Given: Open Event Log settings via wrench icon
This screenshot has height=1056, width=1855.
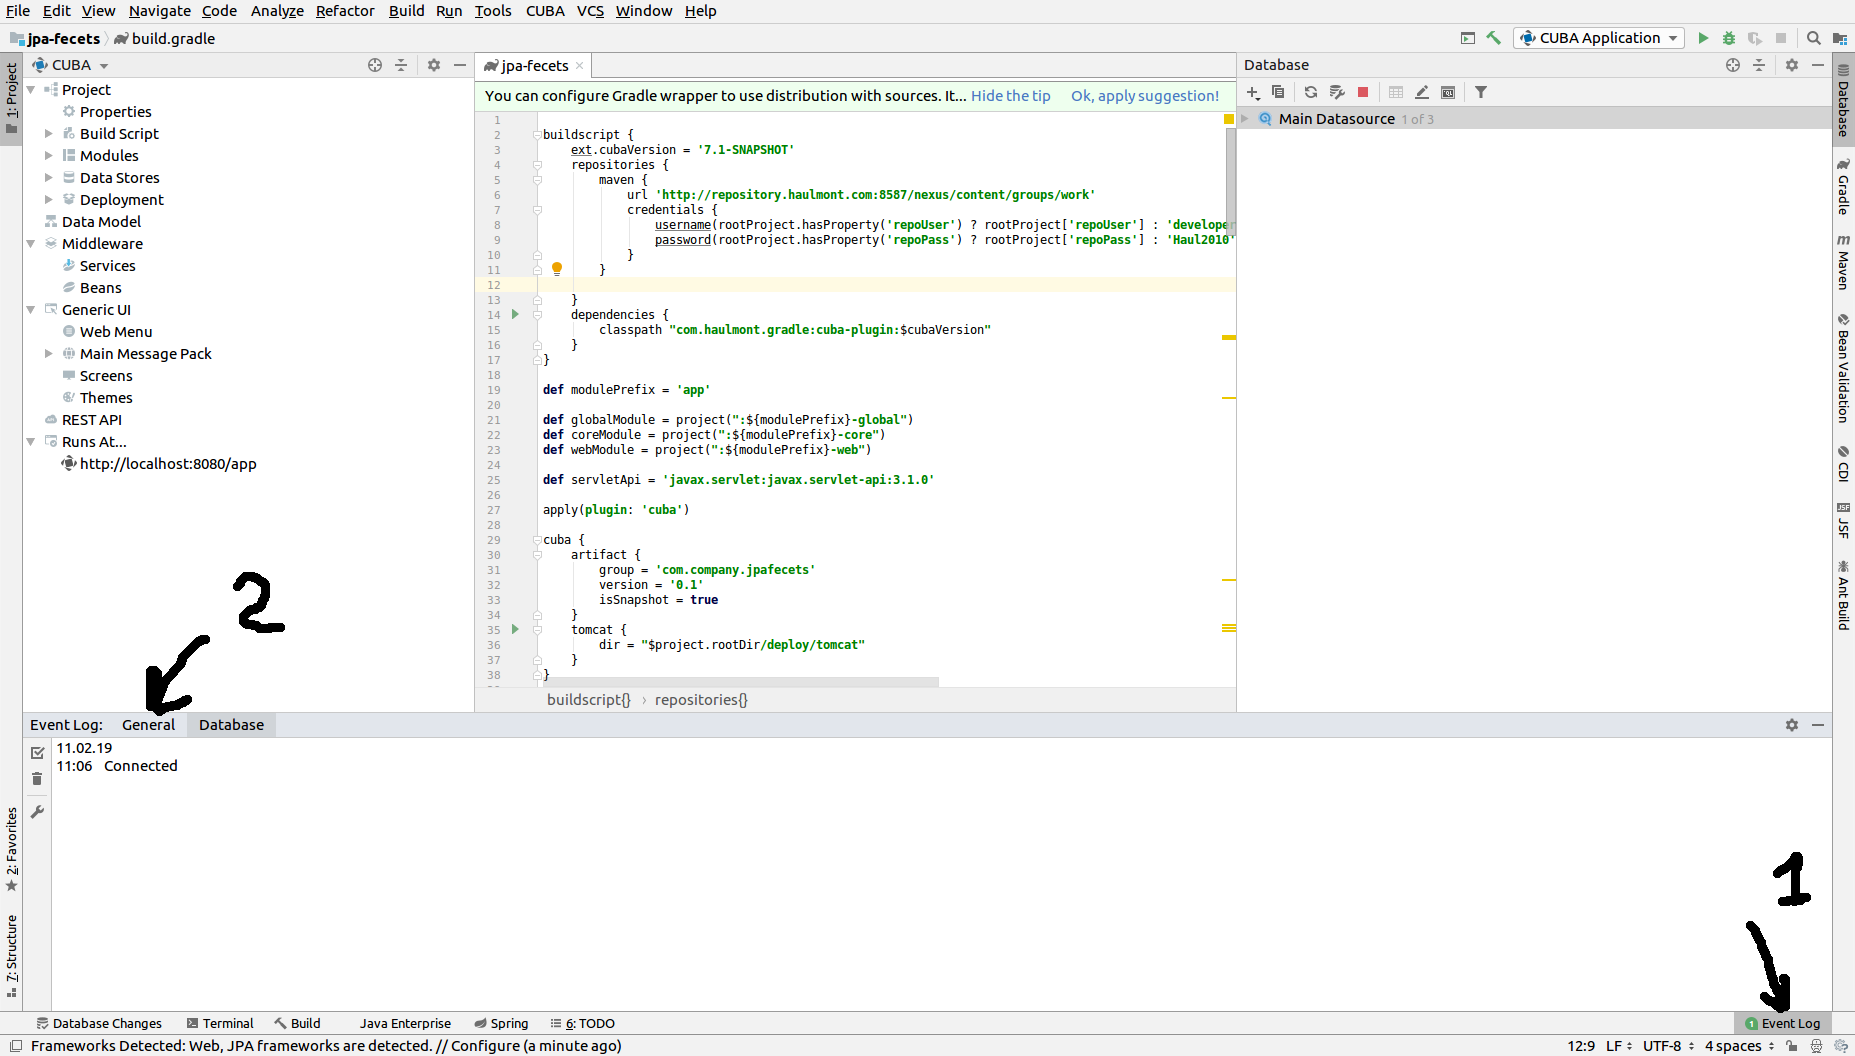Looking at the screenshot, I should (x=37, y=812).
